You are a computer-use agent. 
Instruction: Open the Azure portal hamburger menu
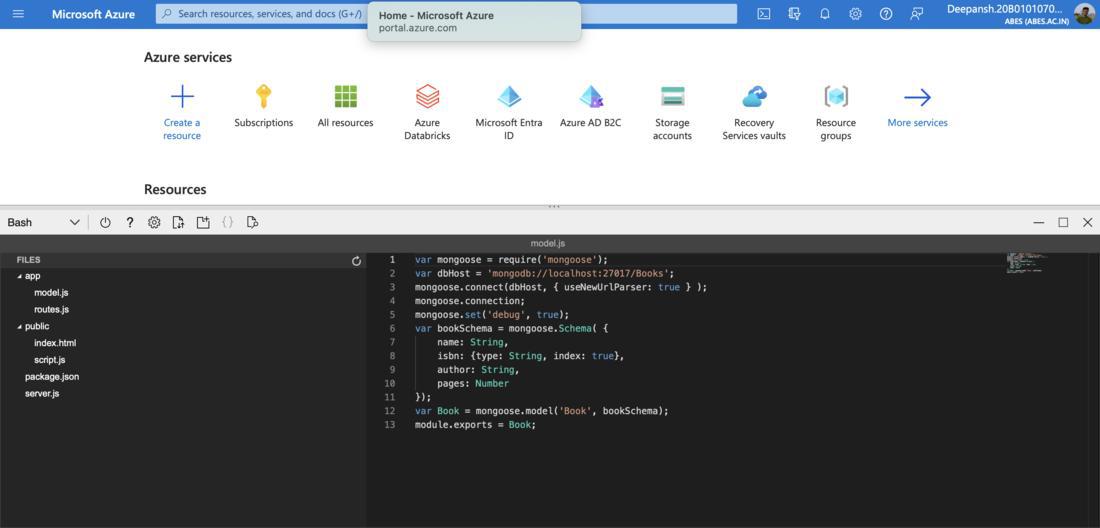click(x=18, y=13)
